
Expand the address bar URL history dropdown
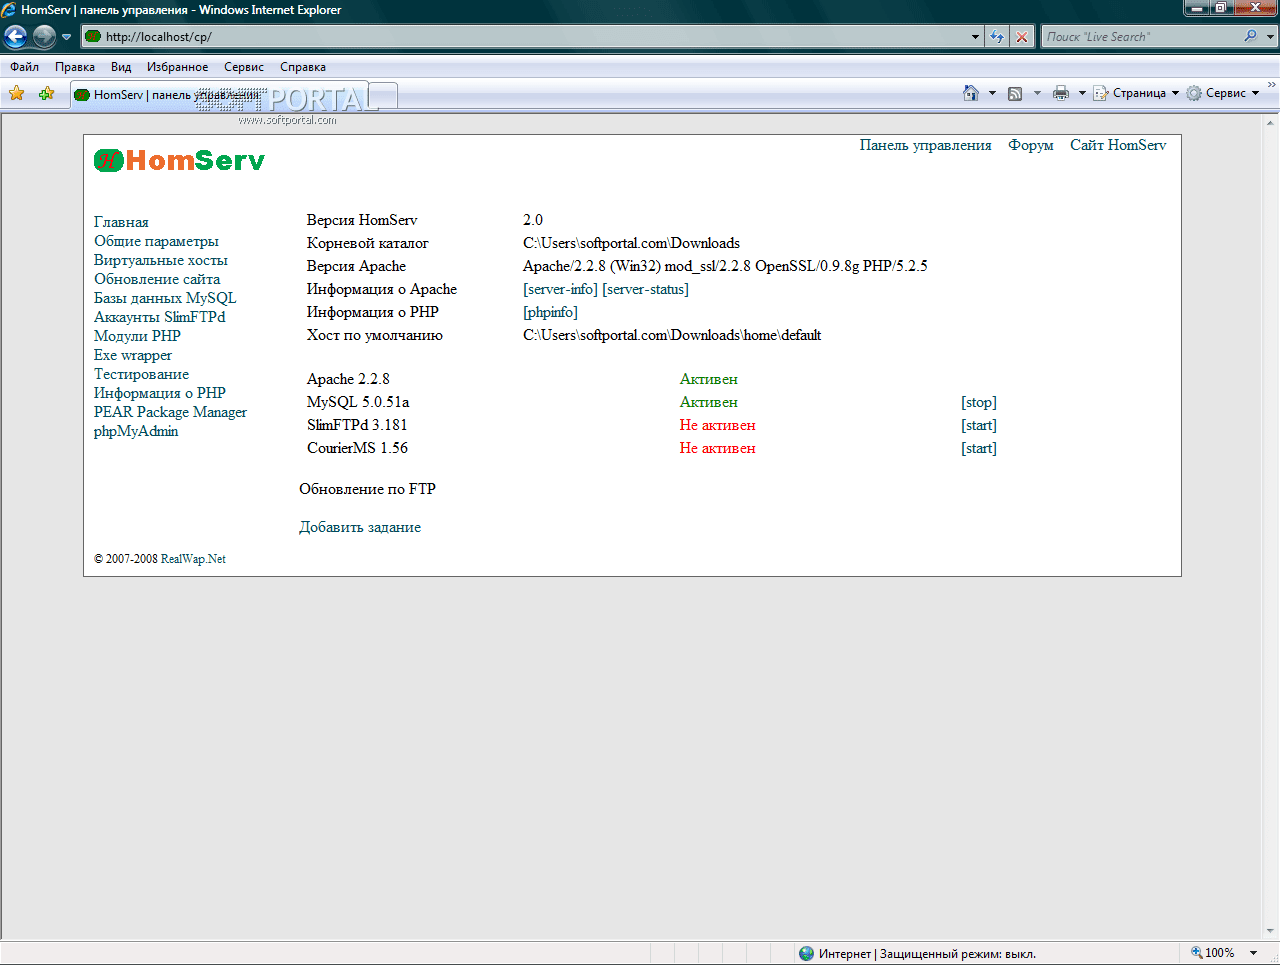[976, 37]
